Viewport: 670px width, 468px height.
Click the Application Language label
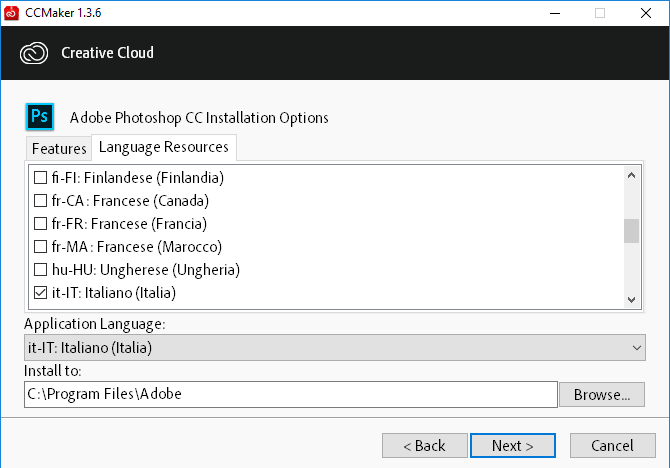coord(94,324)
